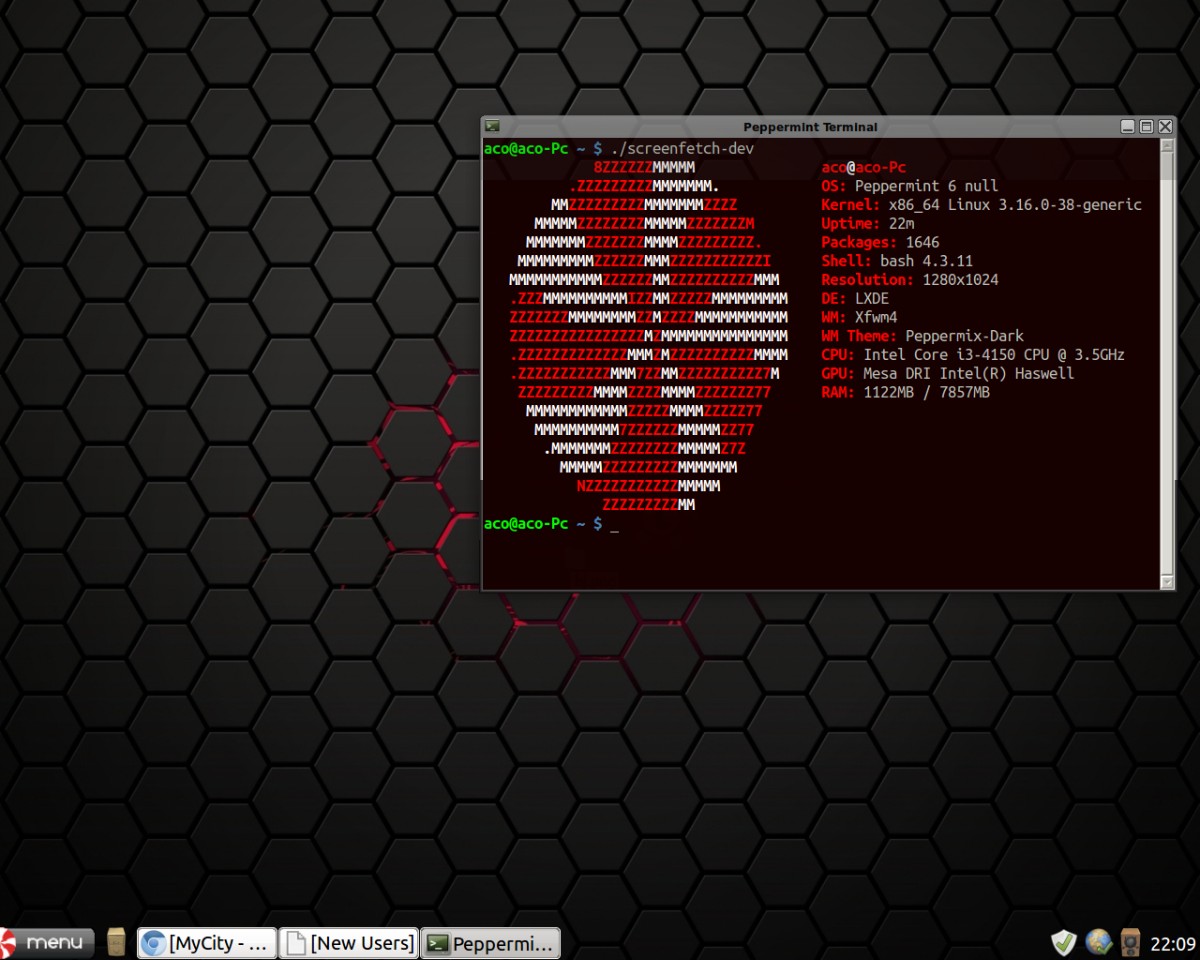Click the terminal vertical scrollbar track
Screen dimensions: 1200x960
click(x=1167, y=363)
